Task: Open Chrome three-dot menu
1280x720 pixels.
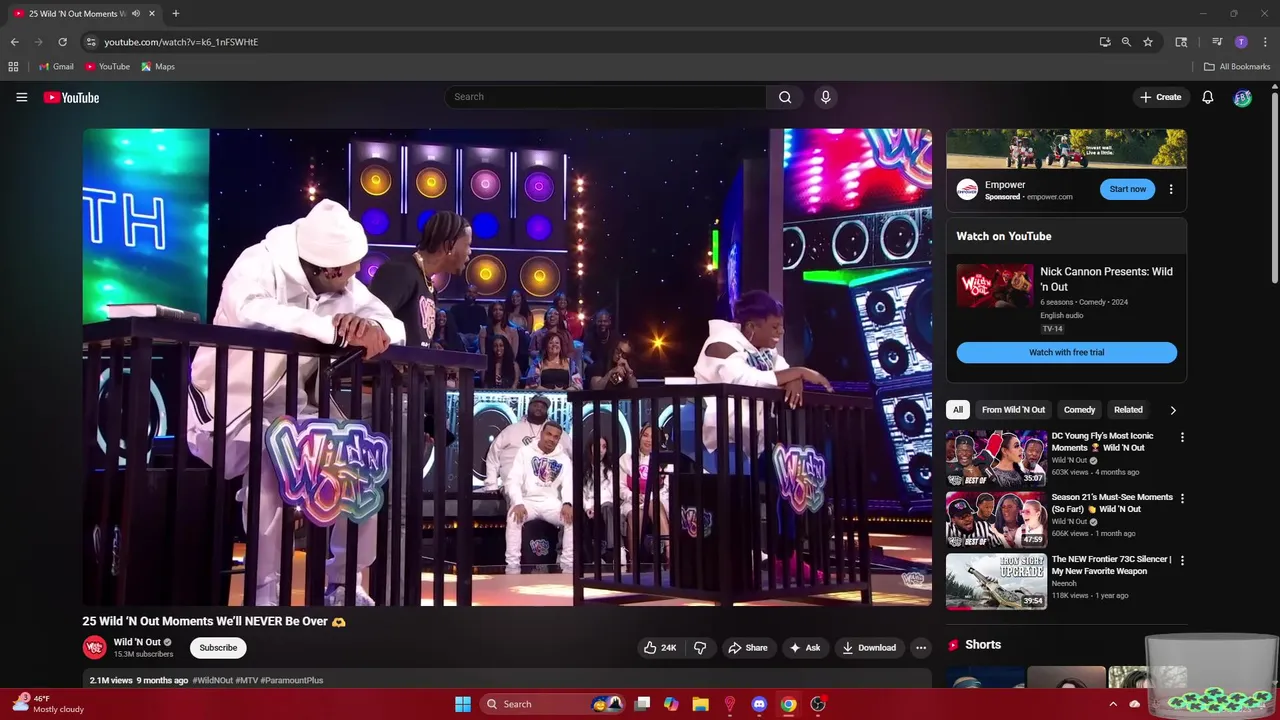Action: pos(1265,42)
